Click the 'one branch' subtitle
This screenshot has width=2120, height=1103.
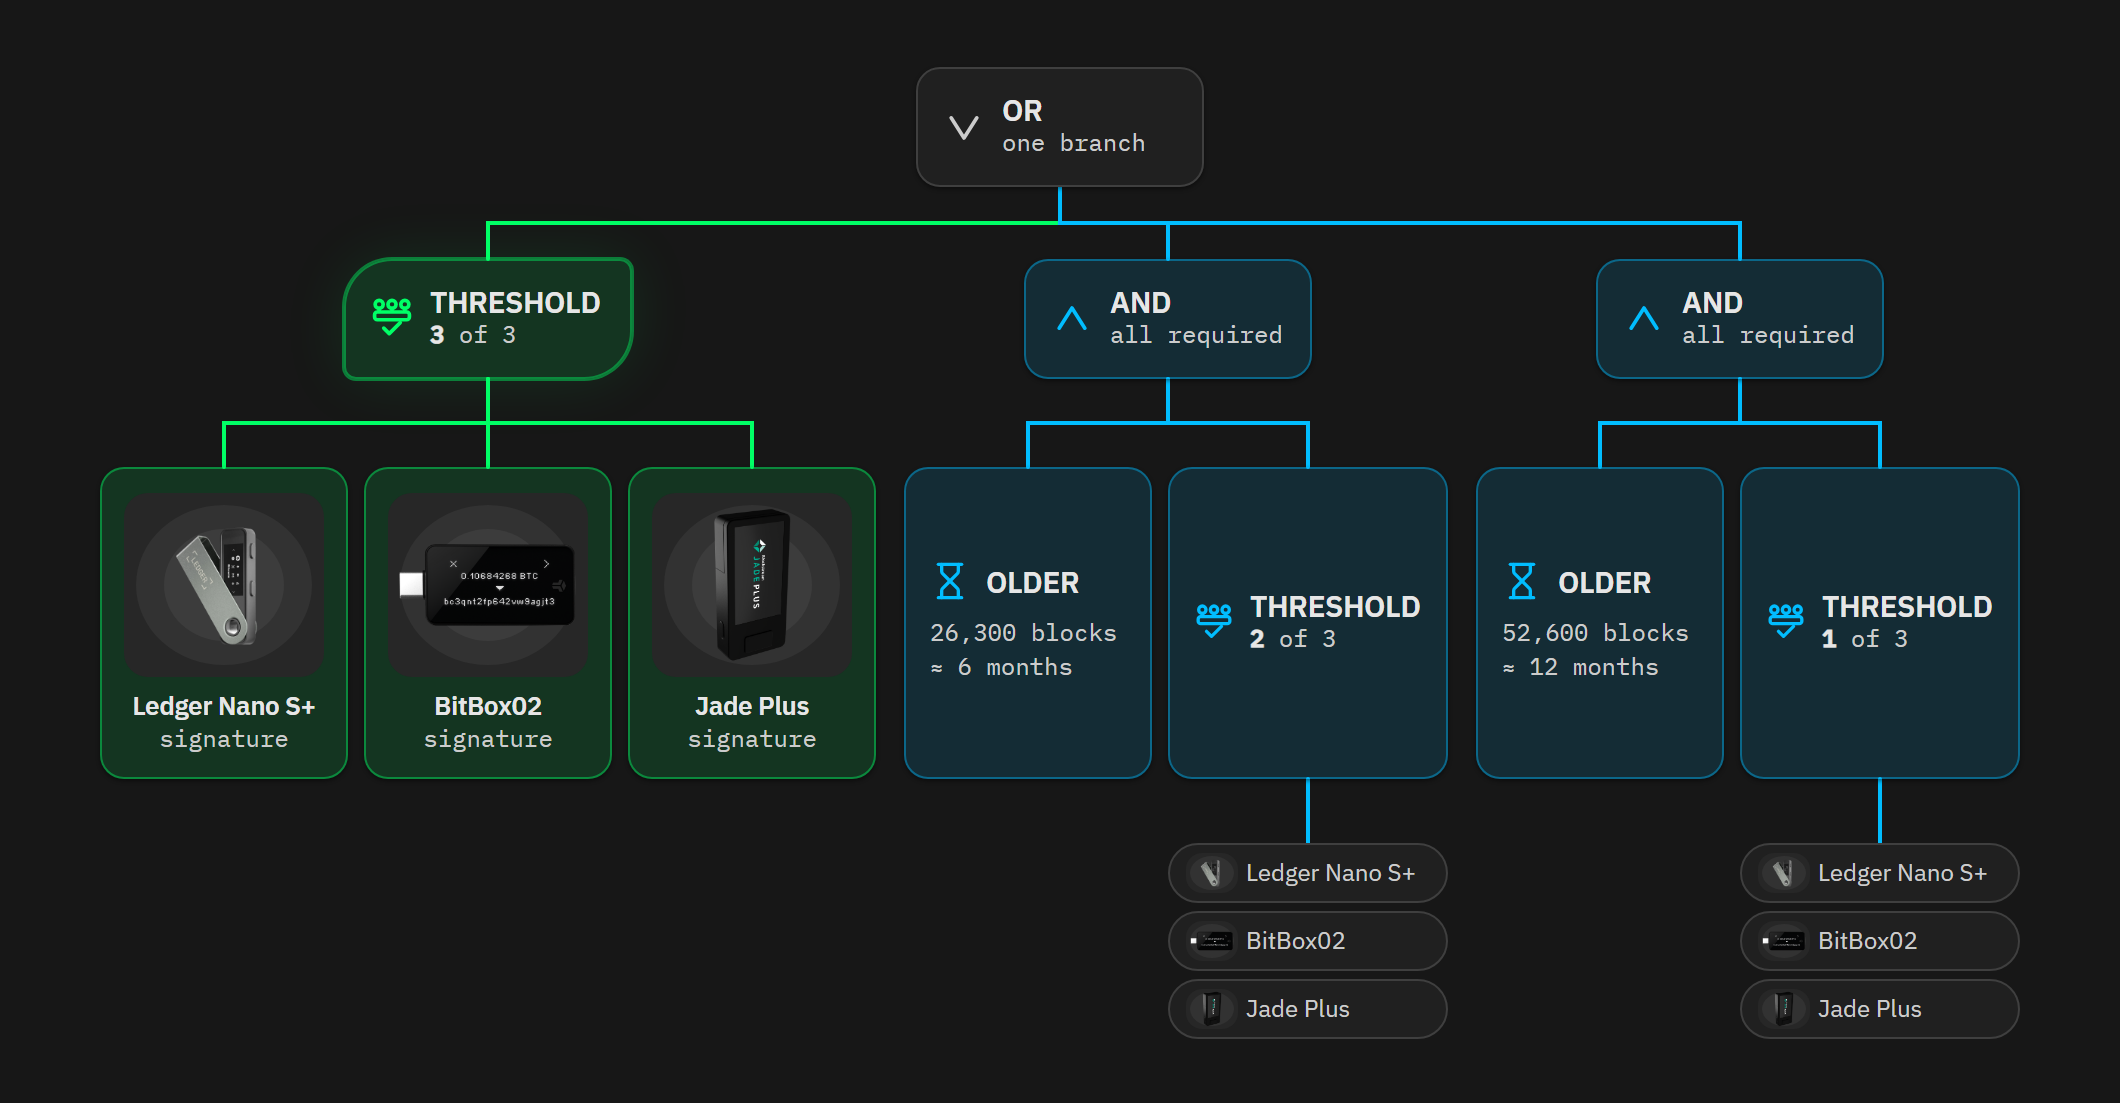click(x=1073, y=143)
